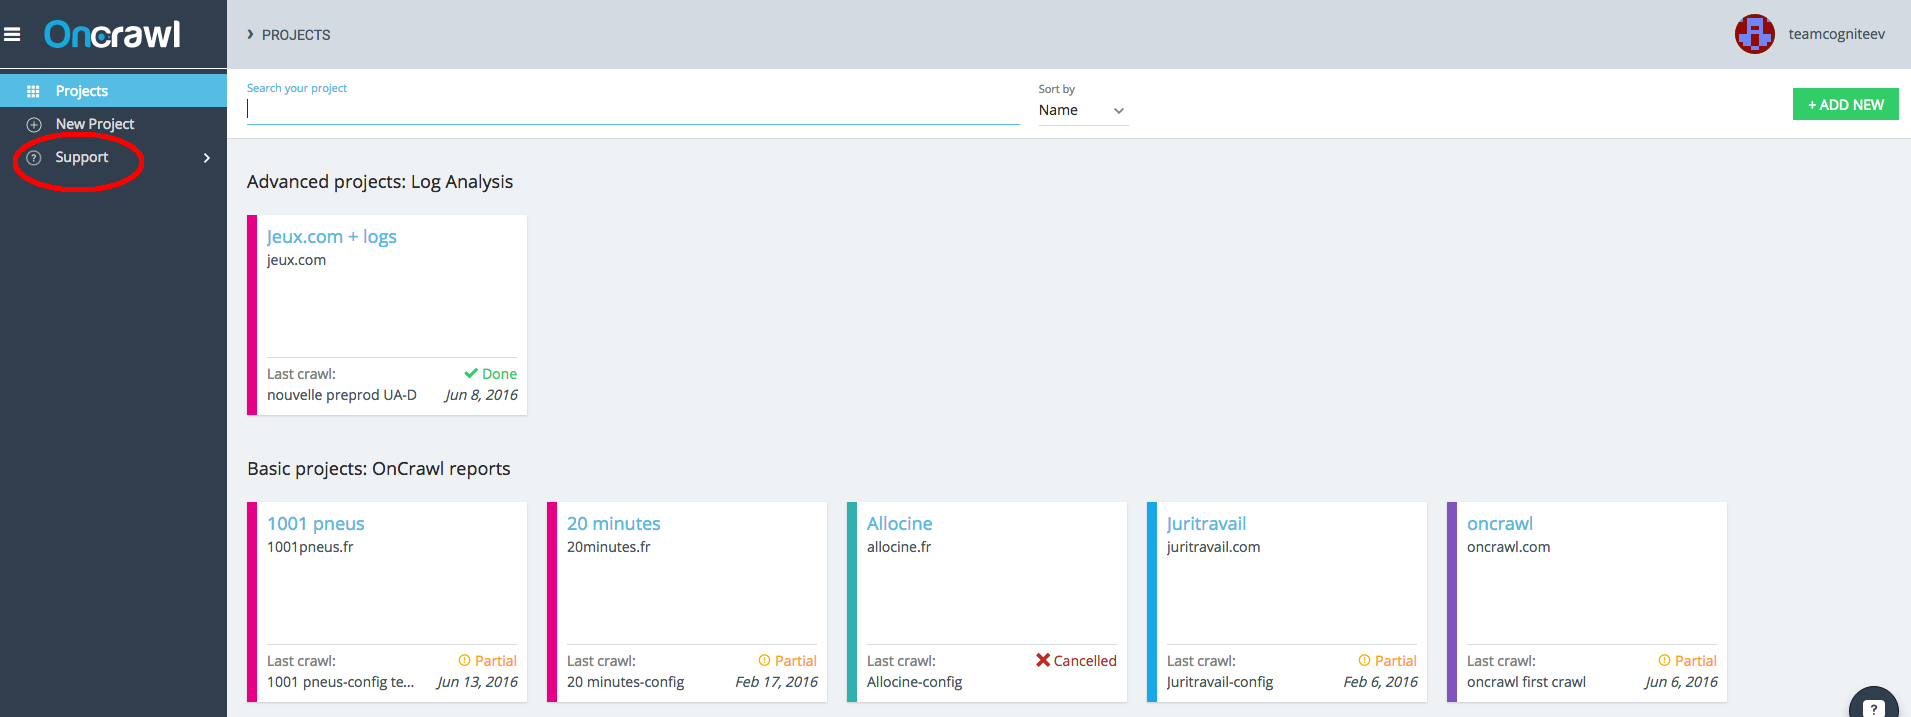The image size is (1911, 717).
Task: Click the New Project plus circle icon
Action: pyautogui.click(x=34, y=125)
